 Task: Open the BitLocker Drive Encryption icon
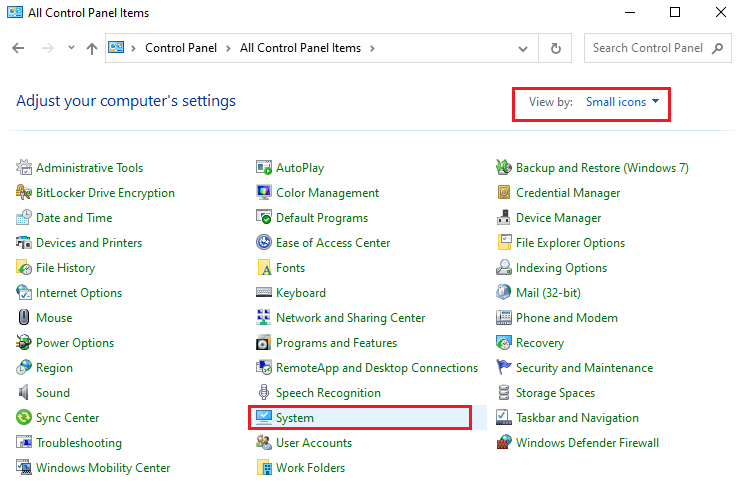(x=24, y=192)
